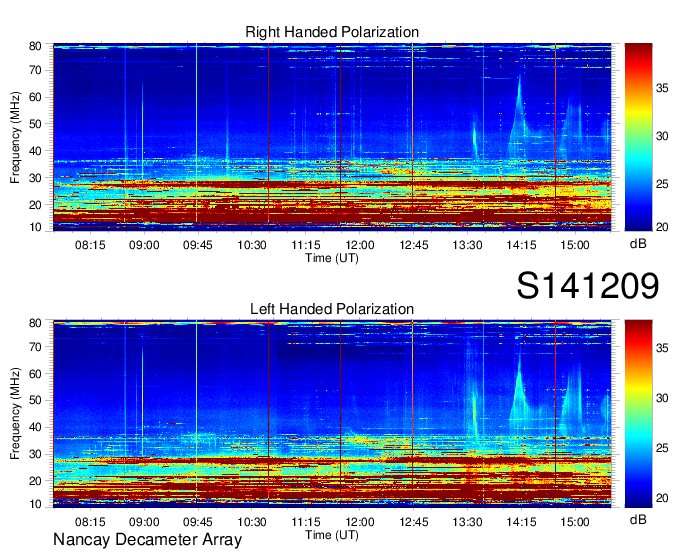Click "15:00" tick on the Right Handed plot
Viewport: 680px width, 552px height.
pyautogui.click(x=575, y=245)
